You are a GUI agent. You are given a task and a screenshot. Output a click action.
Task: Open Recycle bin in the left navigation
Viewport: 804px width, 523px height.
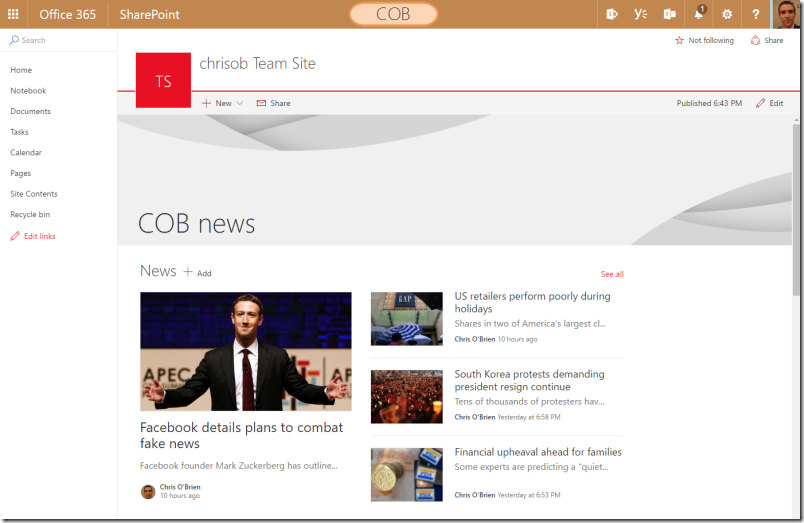click(x=30, y=214)
